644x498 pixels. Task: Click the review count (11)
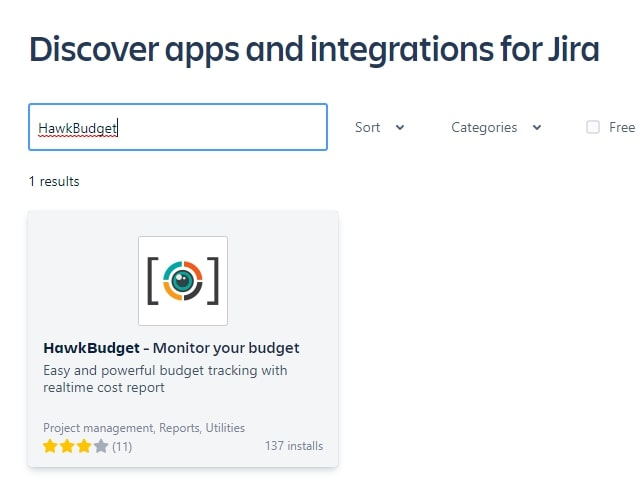point(122,446)
